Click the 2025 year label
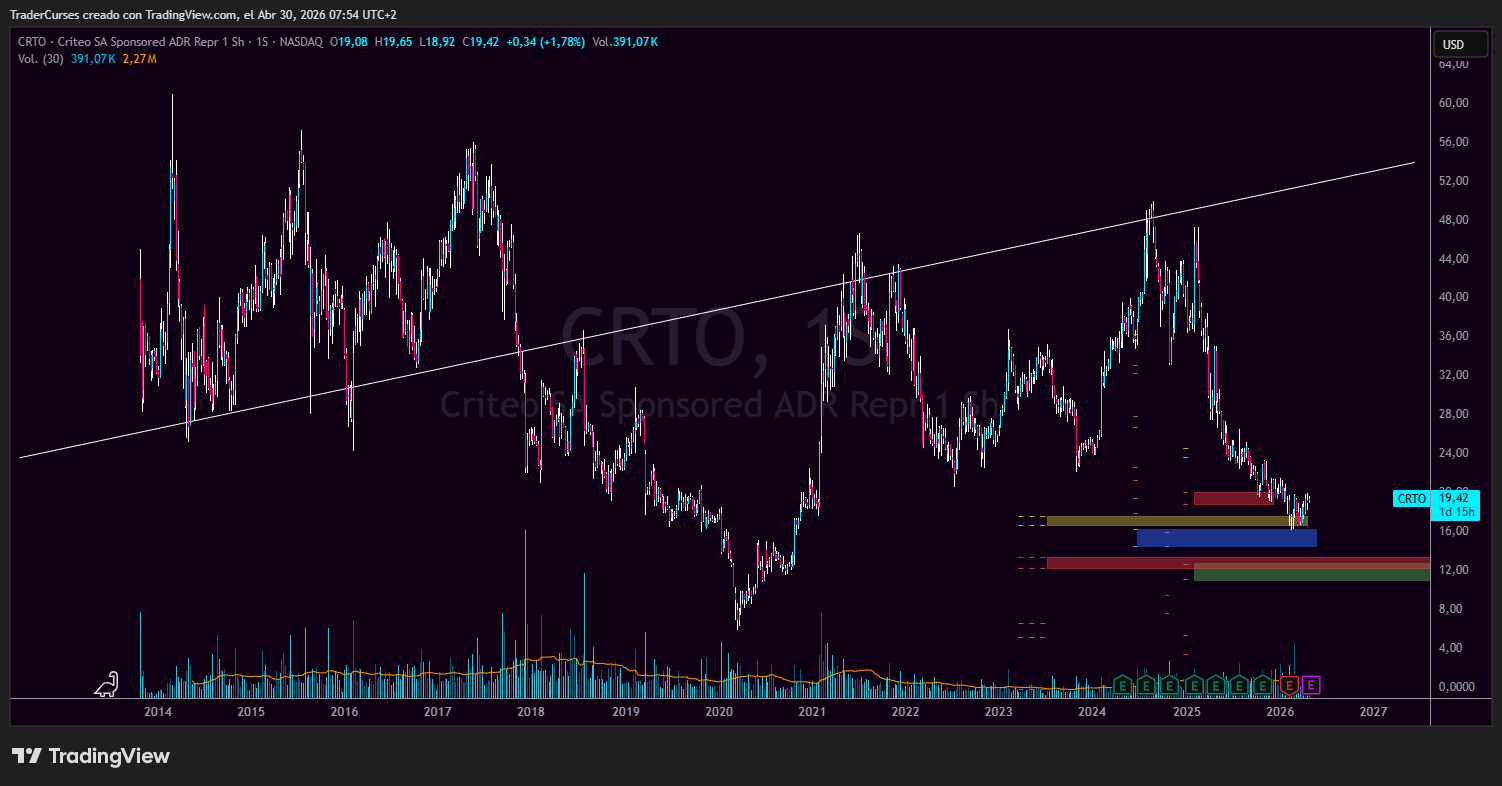Screen dimensions: 1502x786 (x=1187, y=712)
